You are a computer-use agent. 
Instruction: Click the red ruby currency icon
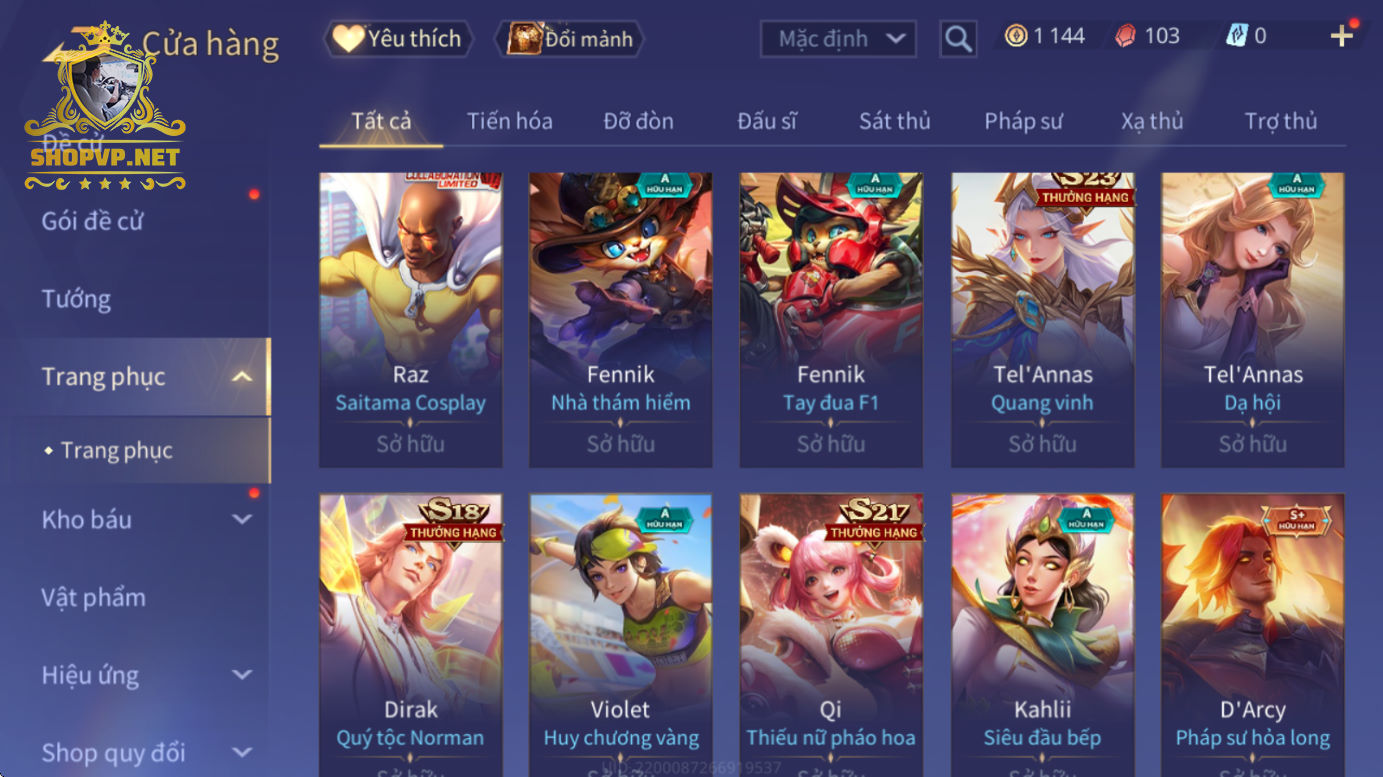point(1126,36)
